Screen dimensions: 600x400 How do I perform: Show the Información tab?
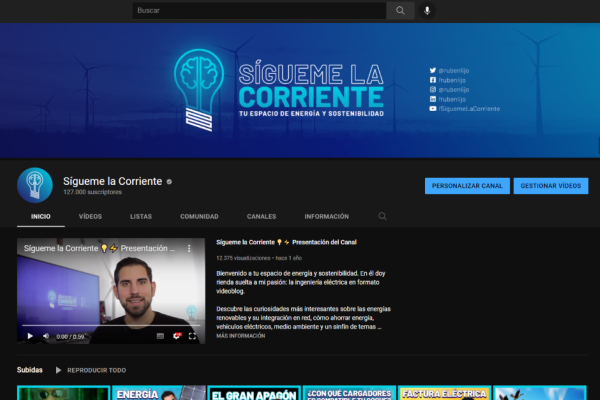coord(327,217)
